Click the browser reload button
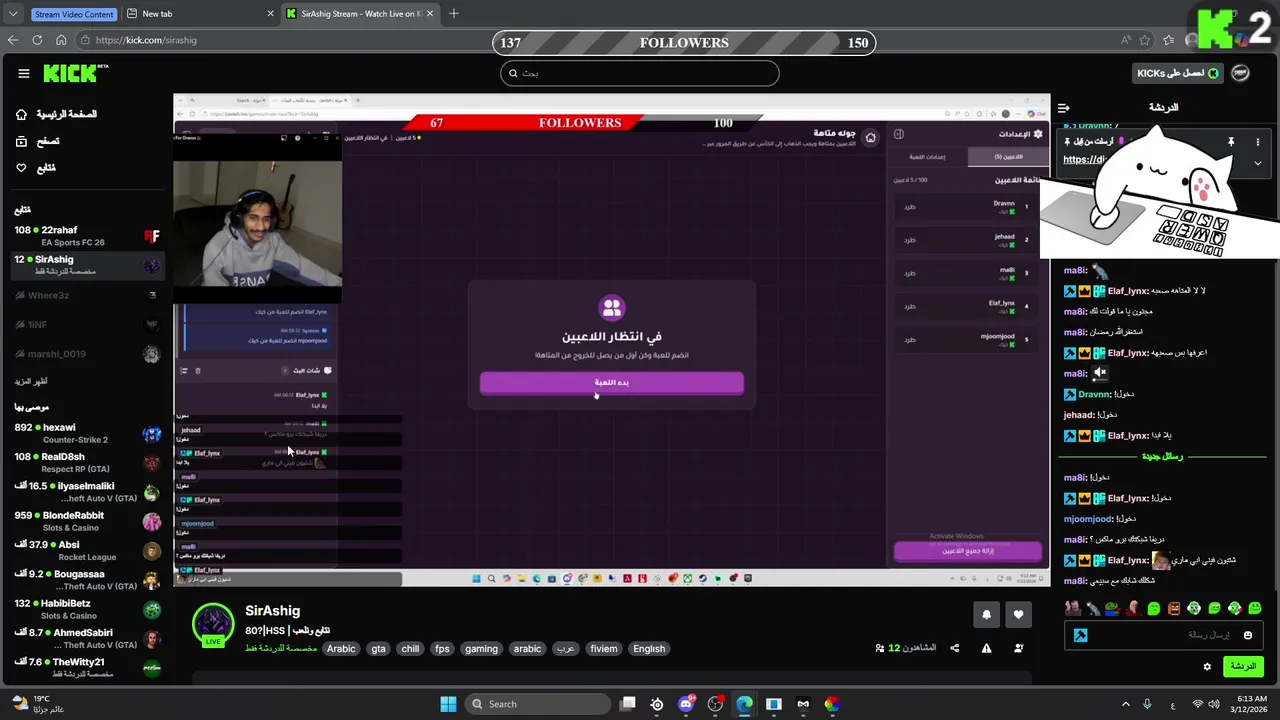The width and height of the screenshot is (1280, 720). (37, 40)
